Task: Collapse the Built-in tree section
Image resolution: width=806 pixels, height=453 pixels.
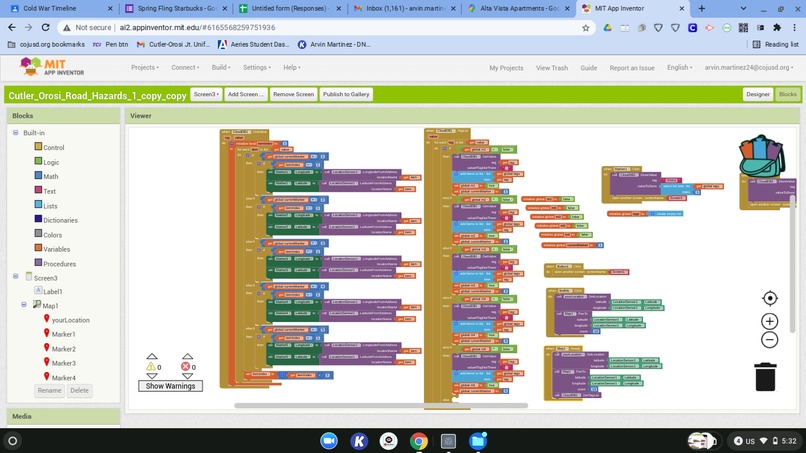Action: coord(15,133)
